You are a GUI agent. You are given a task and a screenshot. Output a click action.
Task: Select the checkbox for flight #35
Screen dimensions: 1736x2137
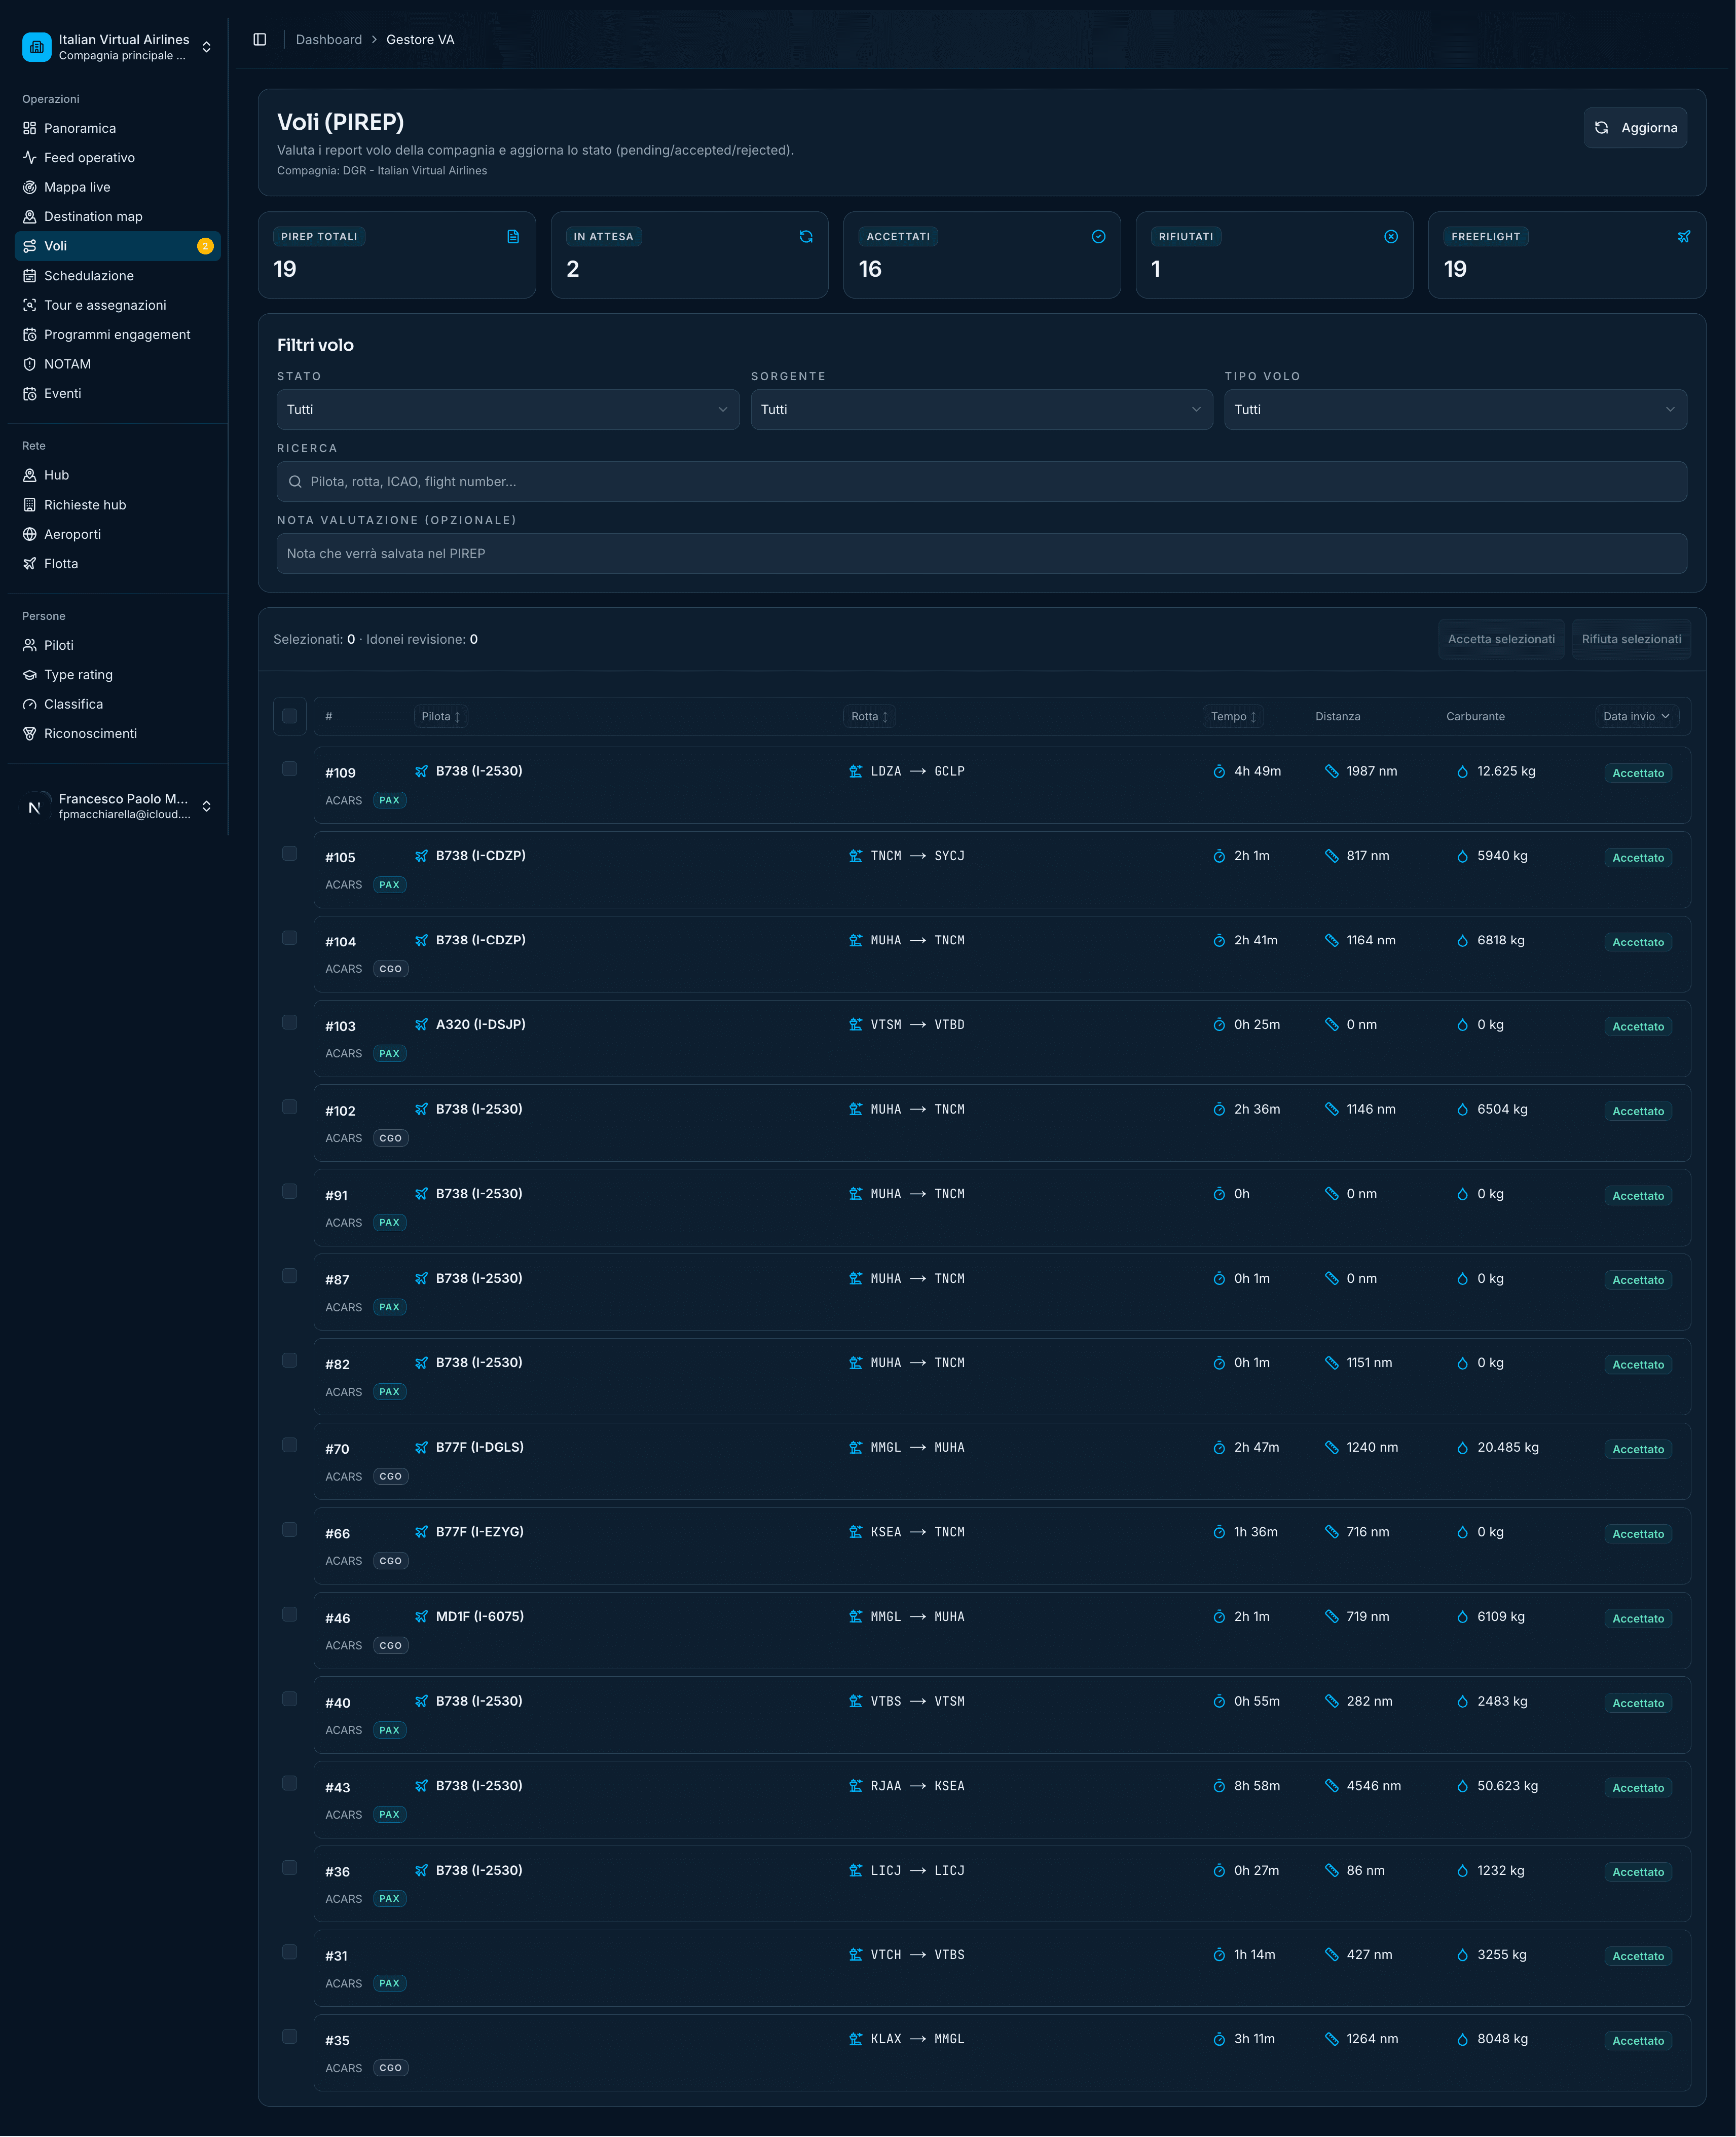click(x=290, y=2036)
